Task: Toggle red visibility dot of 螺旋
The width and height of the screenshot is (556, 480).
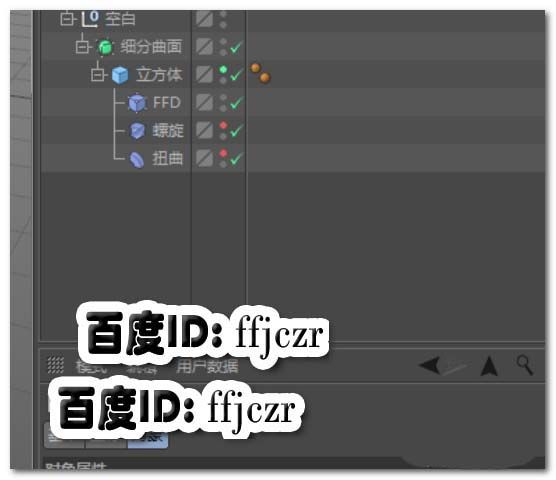Action: tap(223, 125)
